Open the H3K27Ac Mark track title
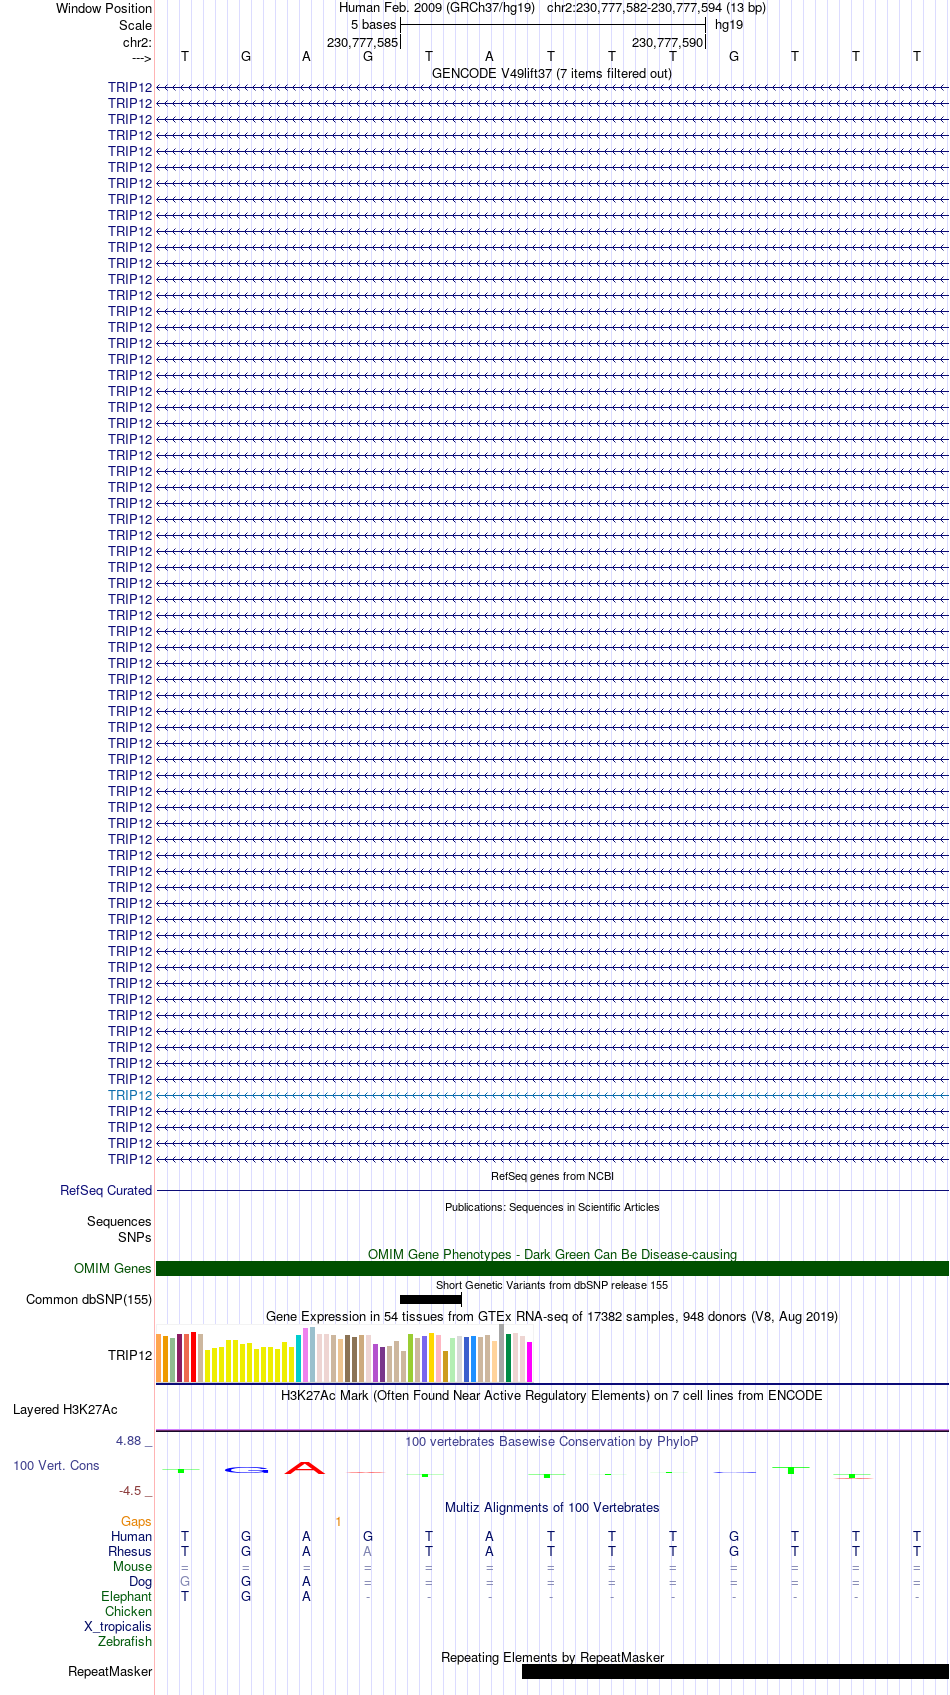The width and height of the screenshot is (950, 1695). (x=552, y=1395)
